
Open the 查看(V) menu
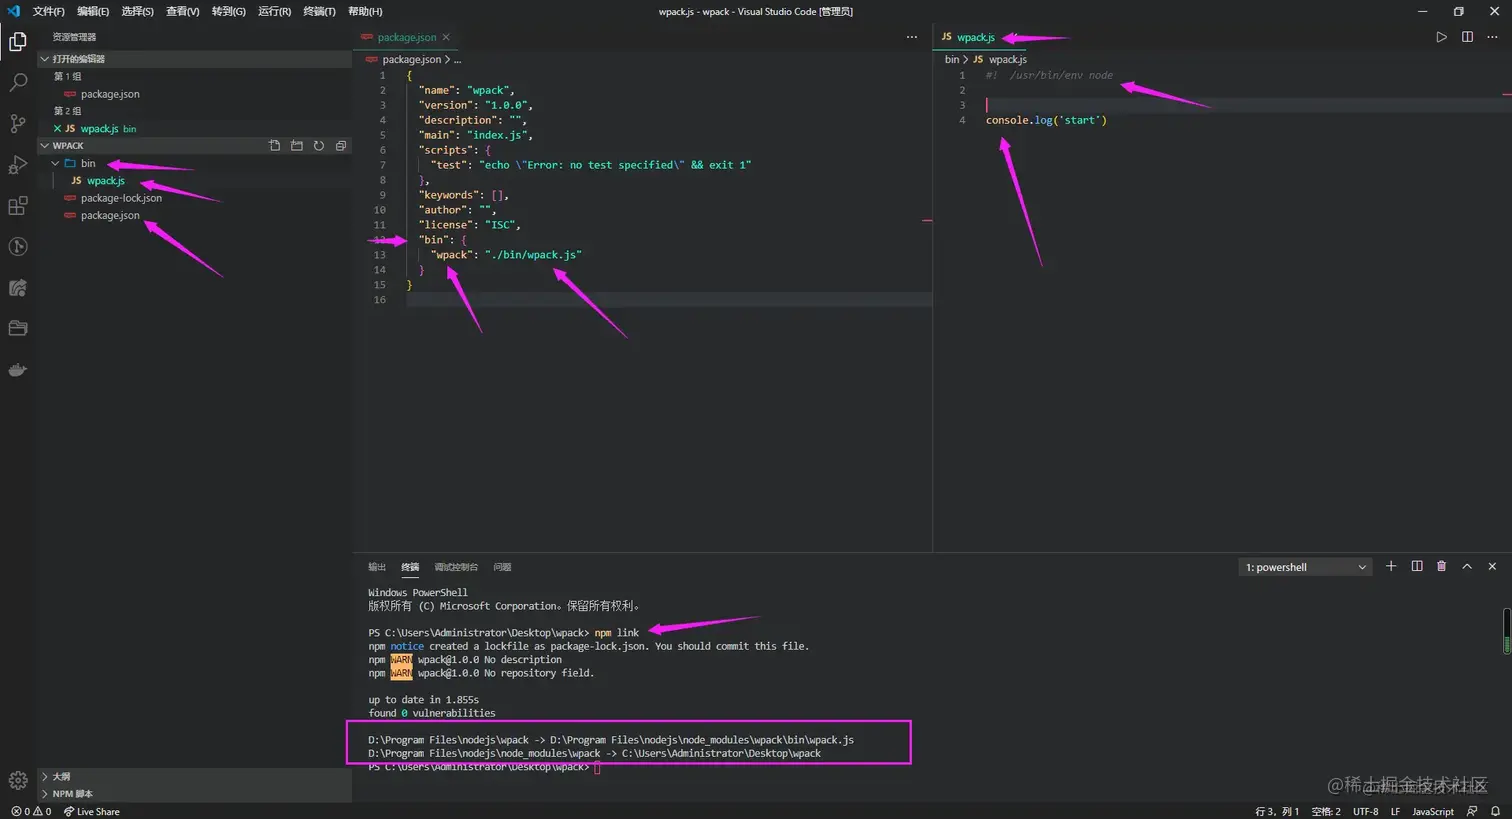coord(182,11)
